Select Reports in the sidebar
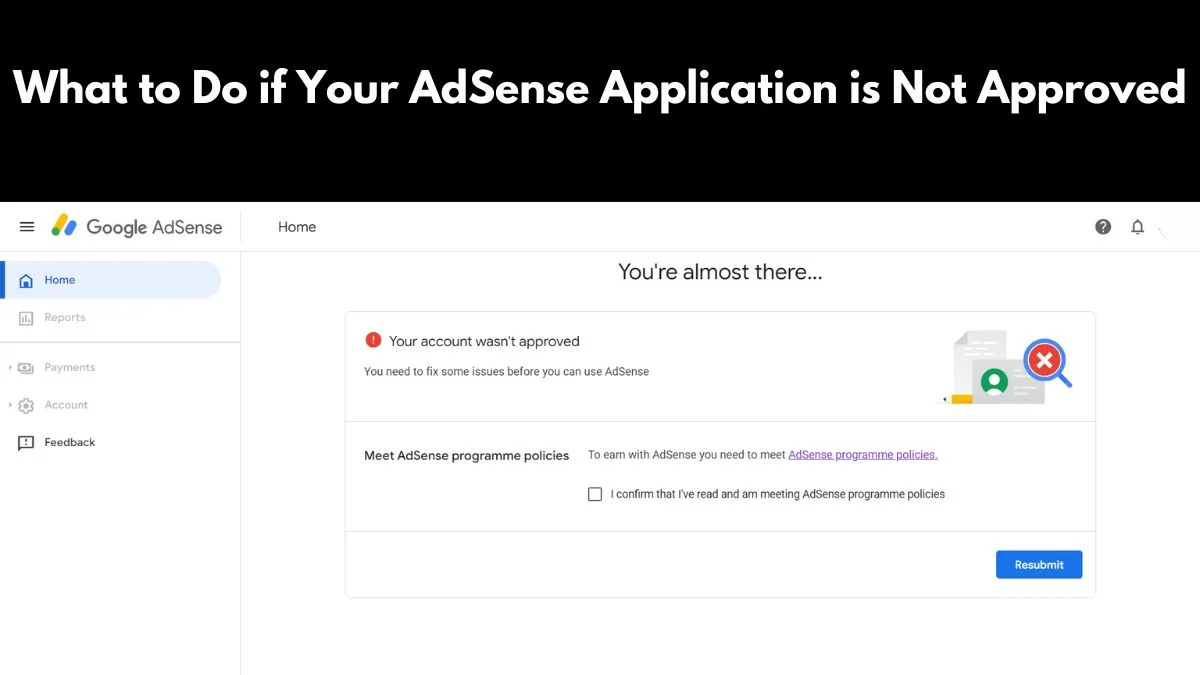This screenshot has width=1200, height=675. click(63, 317)
